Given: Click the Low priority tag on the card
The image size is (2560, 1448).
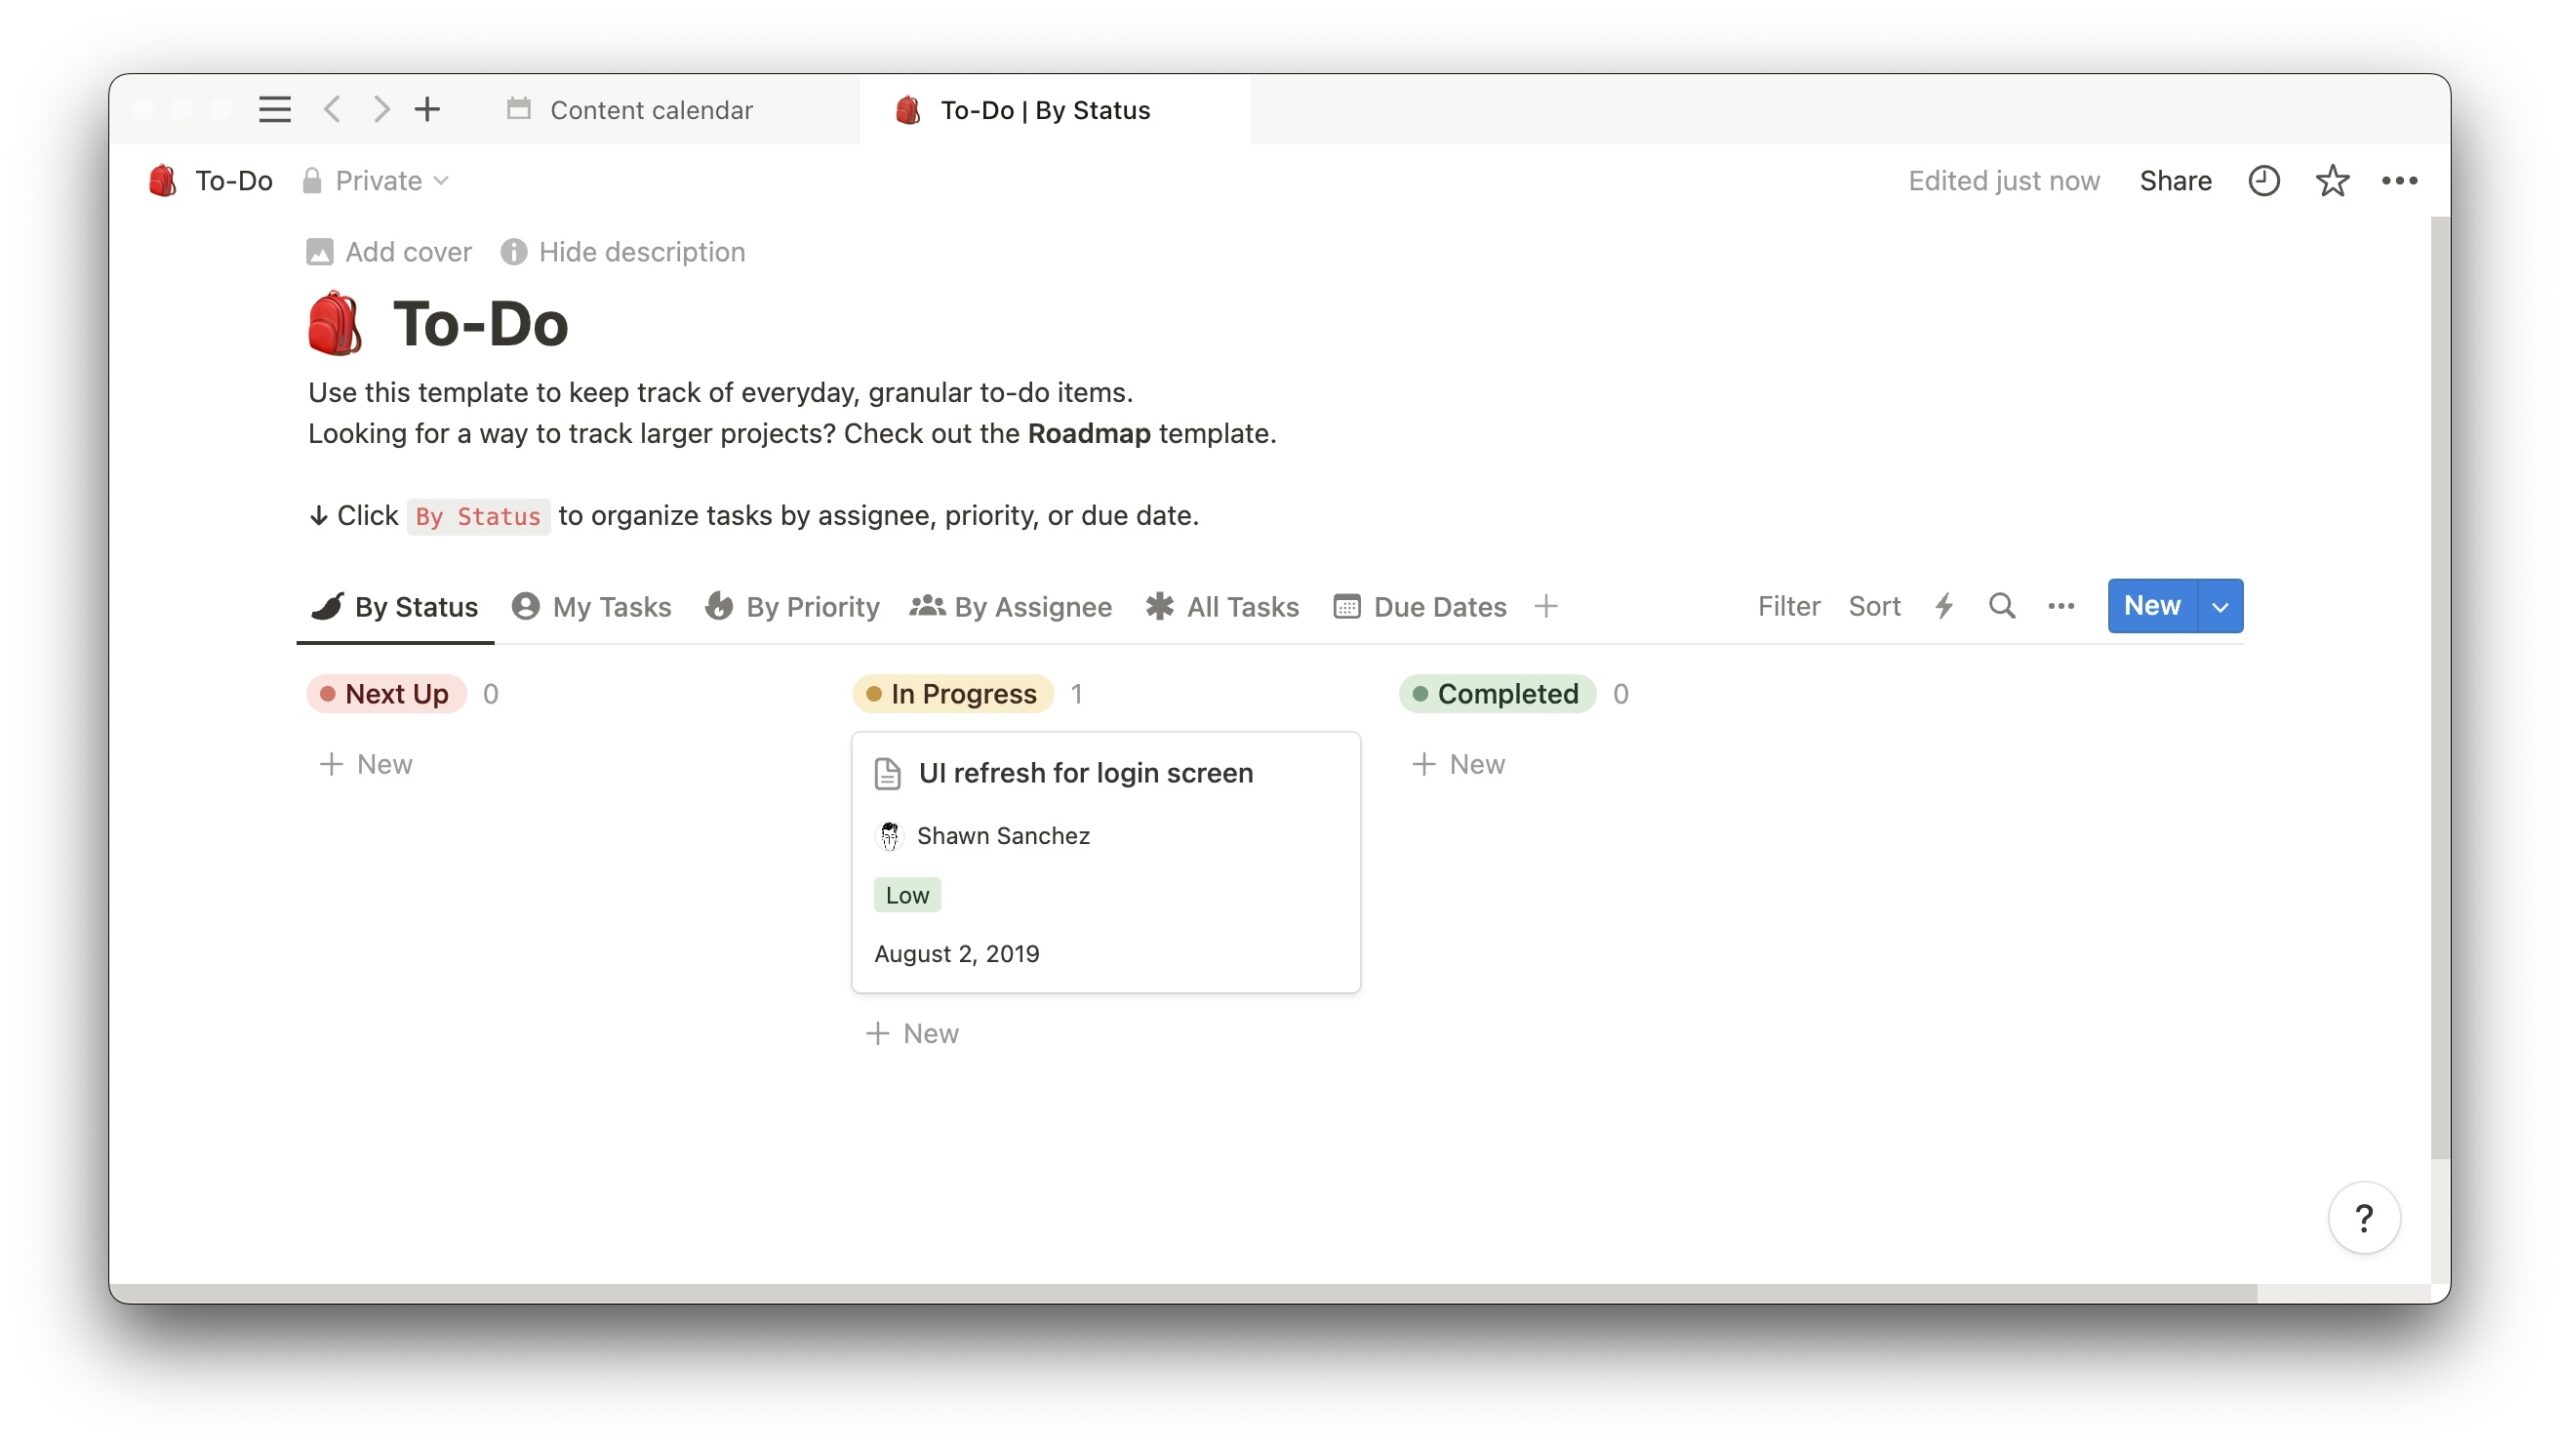Looking at the screenshot, I should click(906, 894).
